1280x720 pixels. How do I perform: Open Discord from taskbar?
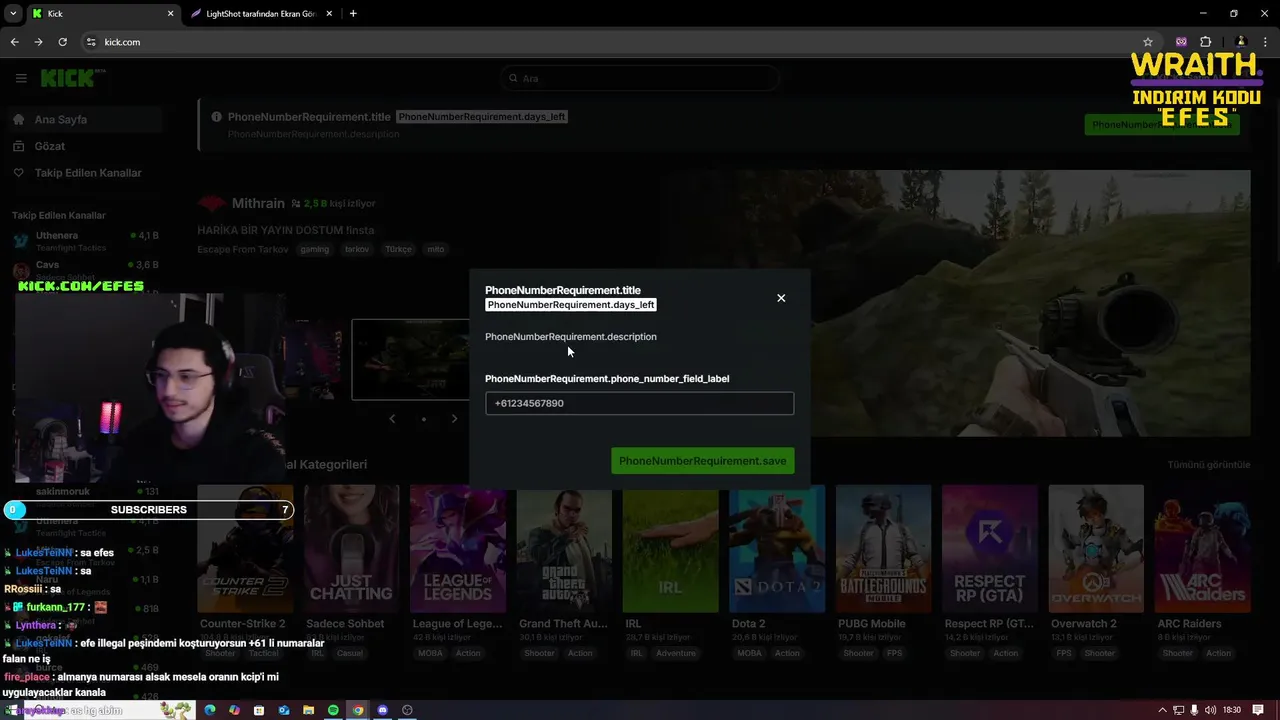point(382,710)
